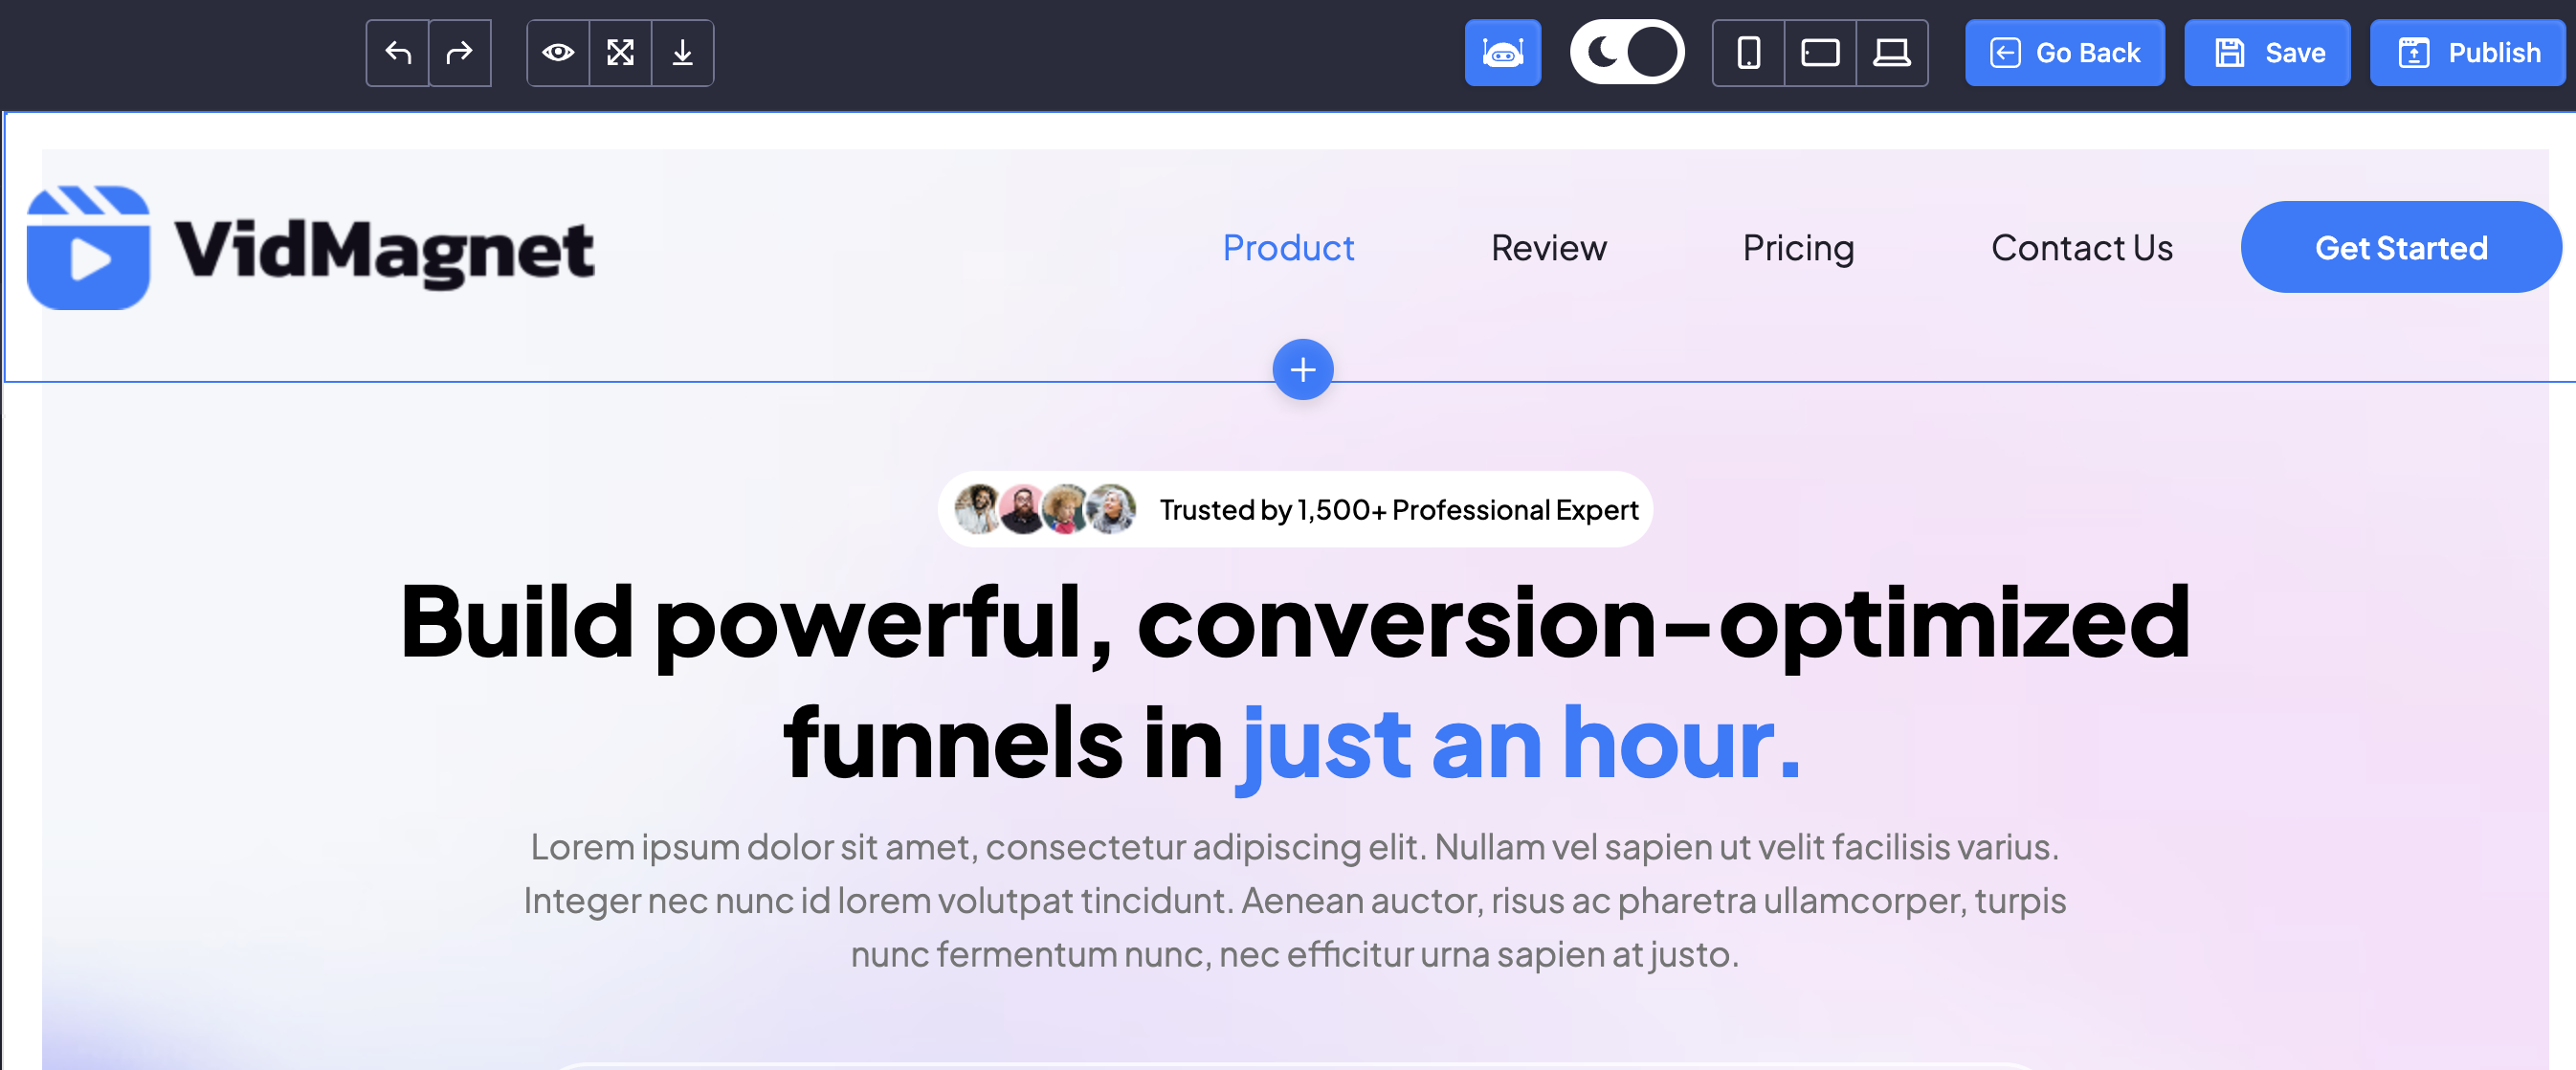Click the VidMagnet logo icon

(x=88, y=248)
